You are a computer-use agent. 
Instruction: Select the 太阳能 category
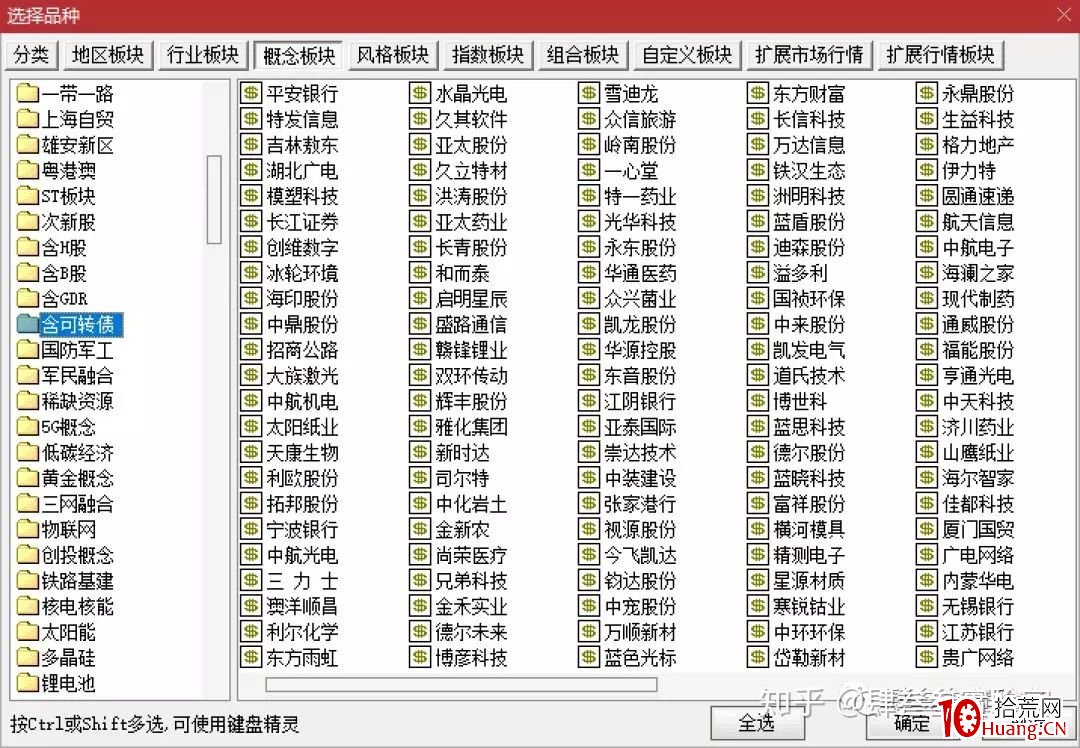coord(68,632)
